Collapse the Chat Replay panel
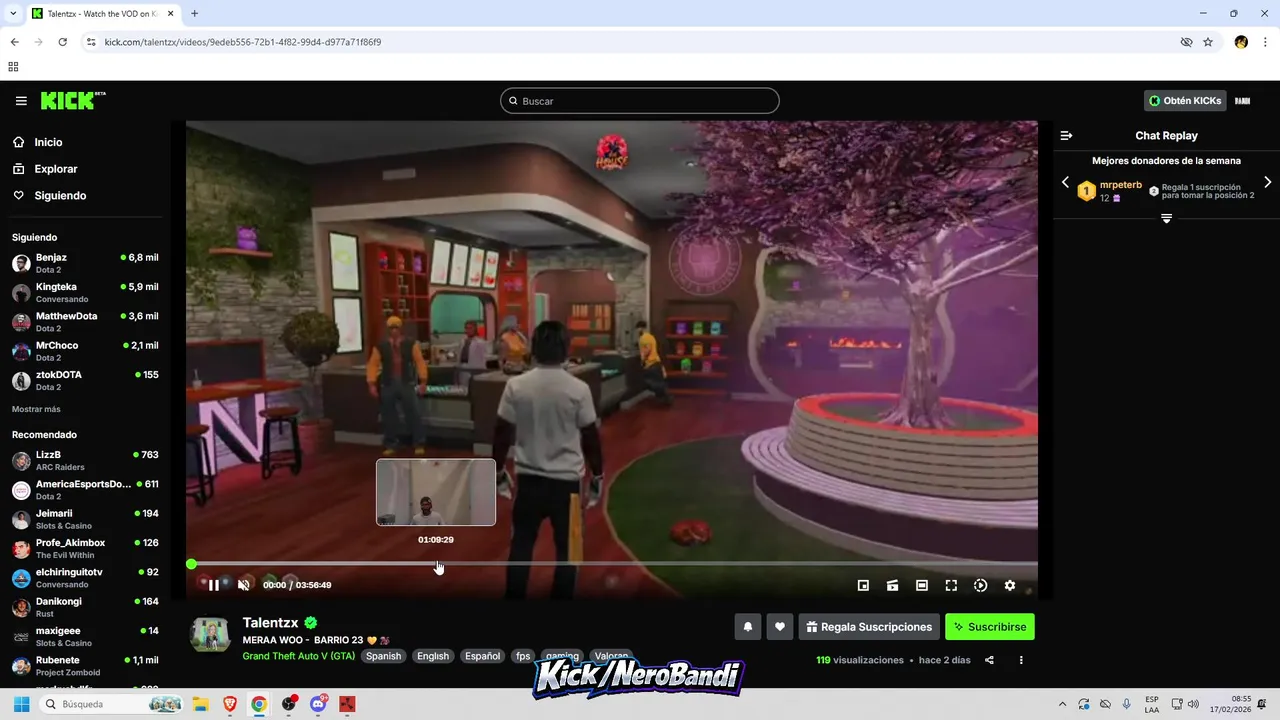The height and width of the screenshot is (720, 1280). pyautogui.click(x=1066, y=136)
